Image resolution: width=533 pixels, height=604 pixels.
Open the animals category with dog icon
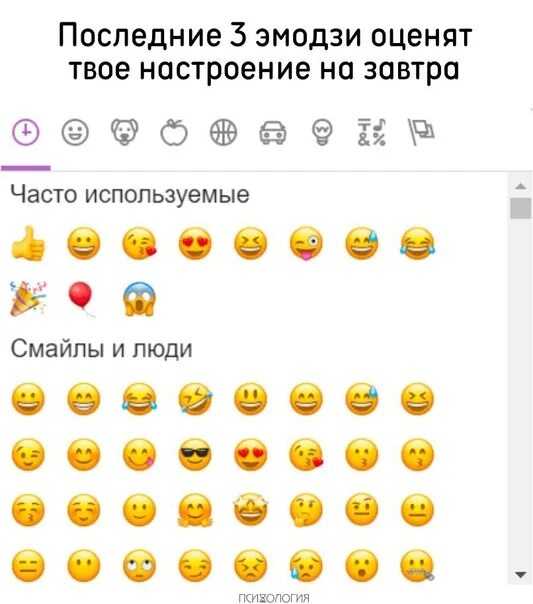(x=124, y=132)
